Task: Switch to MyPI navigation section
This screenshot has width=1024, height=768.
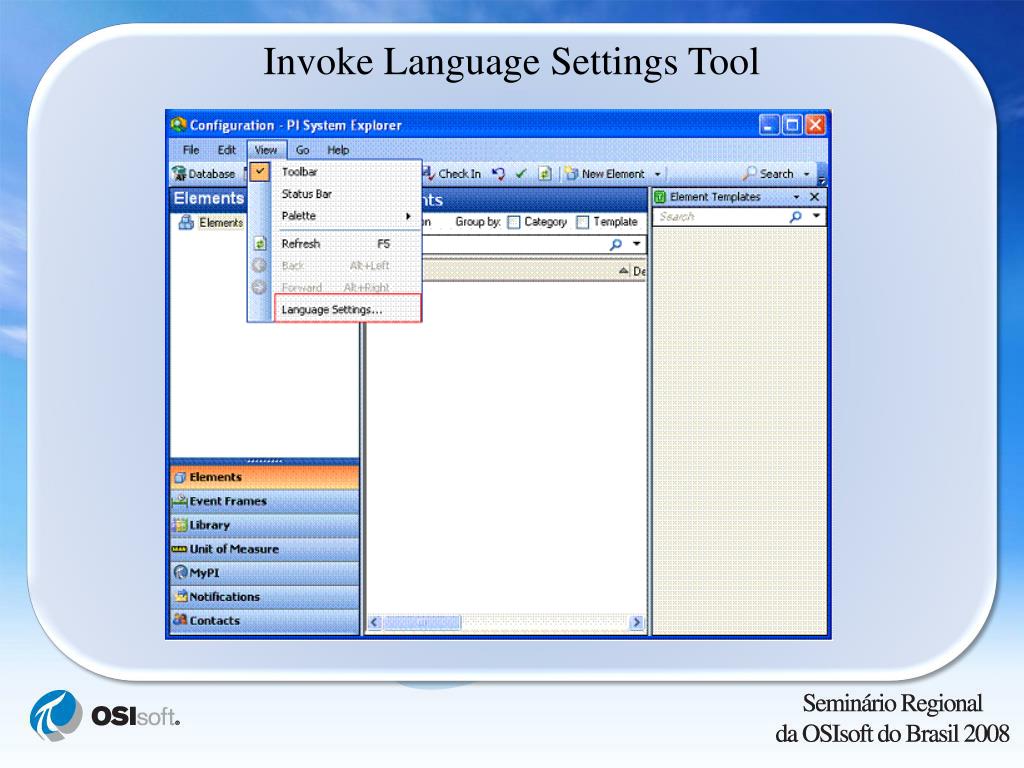Action: 264,573
